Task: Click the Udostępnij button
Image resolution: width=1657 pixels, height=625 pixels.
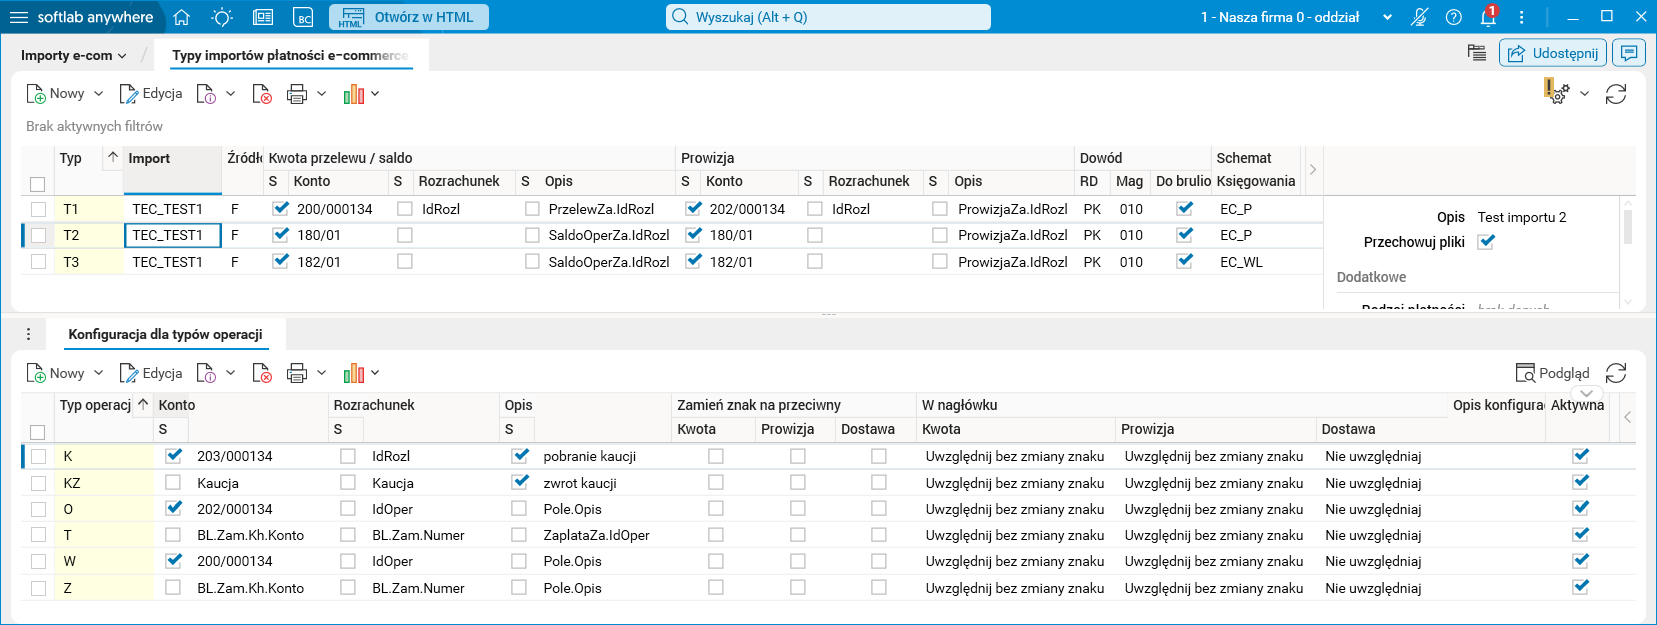Action: [x=1553, y=53]
